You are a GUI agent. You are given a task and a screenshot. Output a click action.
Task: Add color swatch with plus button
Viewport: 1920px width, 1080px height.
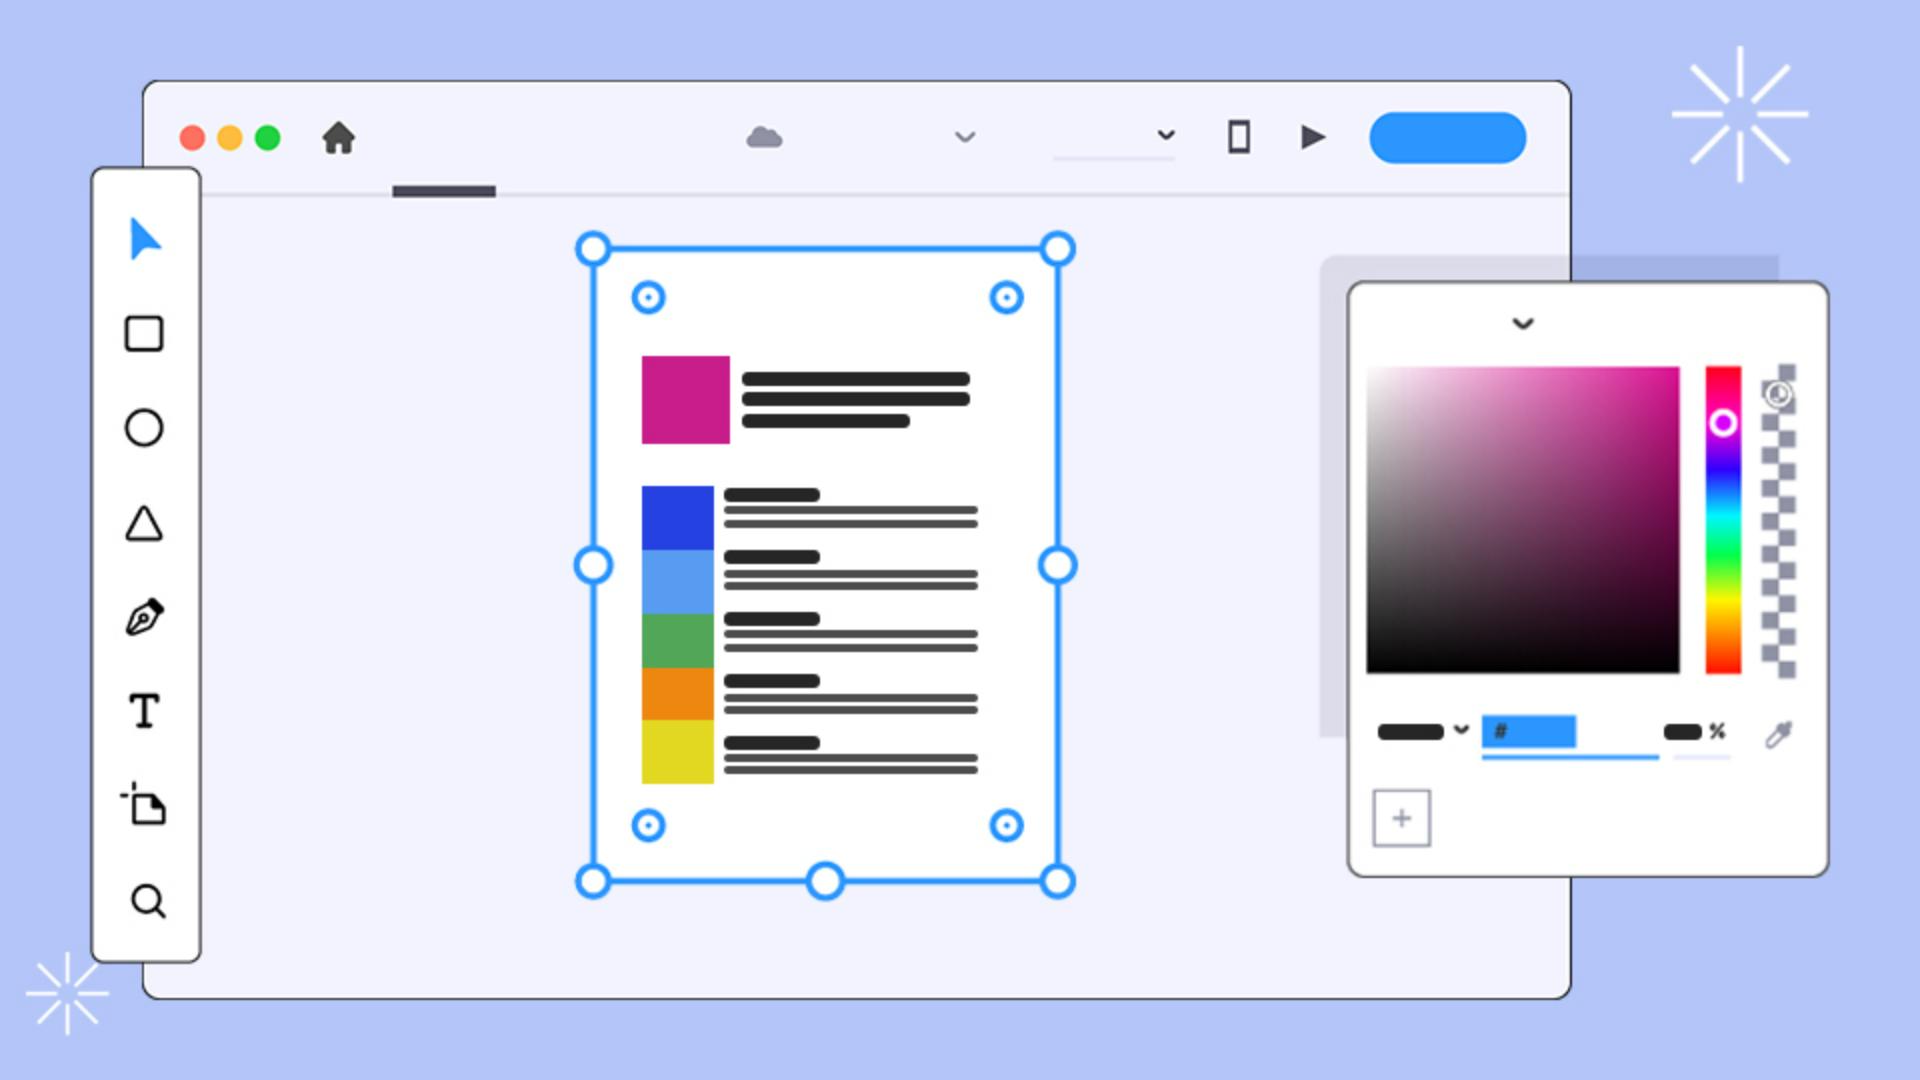click(x=1401, y=819)
